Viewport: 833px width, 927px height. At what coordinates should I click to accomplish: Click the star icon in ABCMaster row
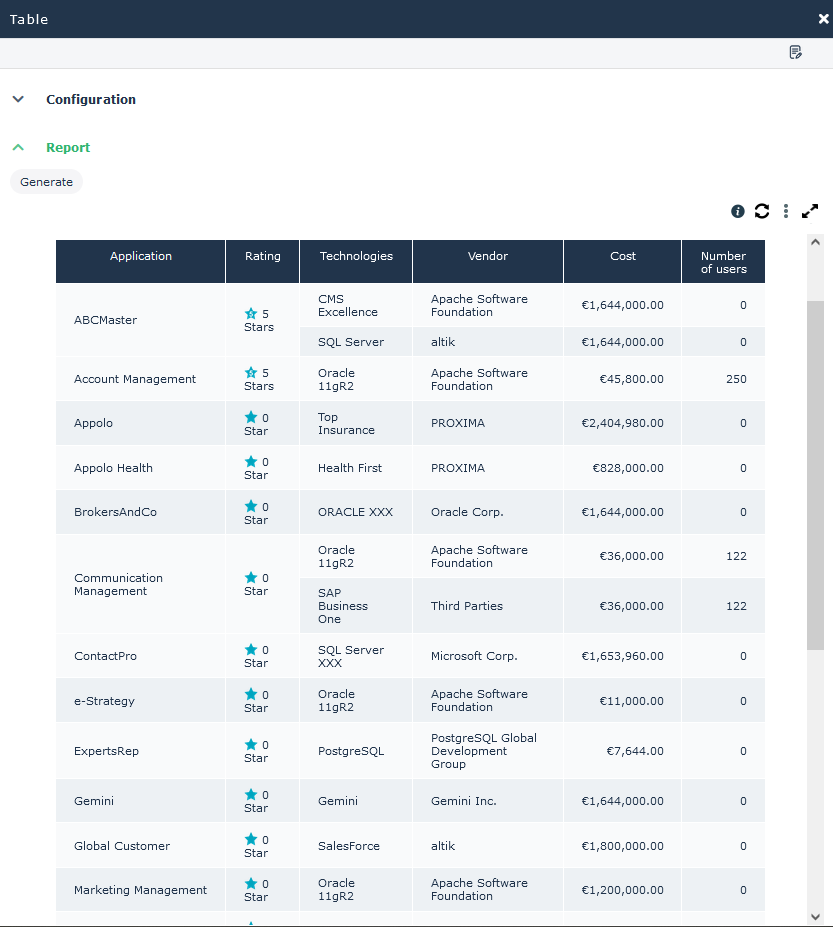[x=251, y=314]
